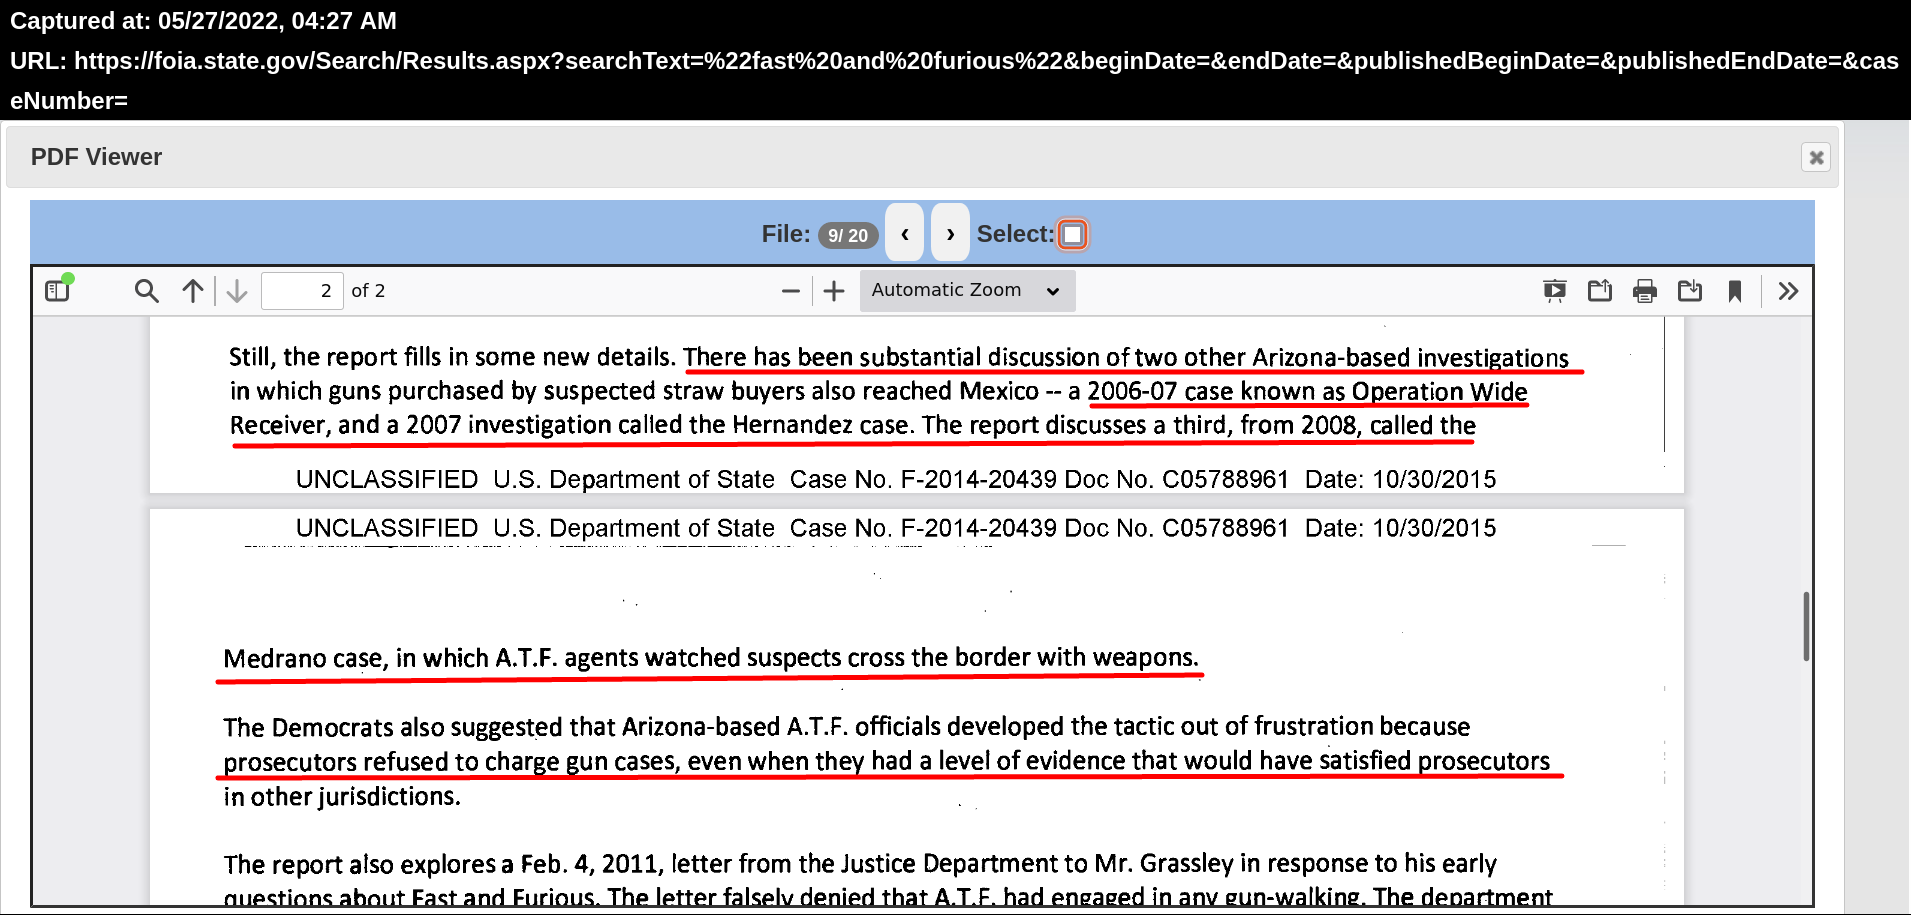The height and width of the screenshot is (915, 1911).
Task: Go to previous page arrow
Action: coord(193,291)
